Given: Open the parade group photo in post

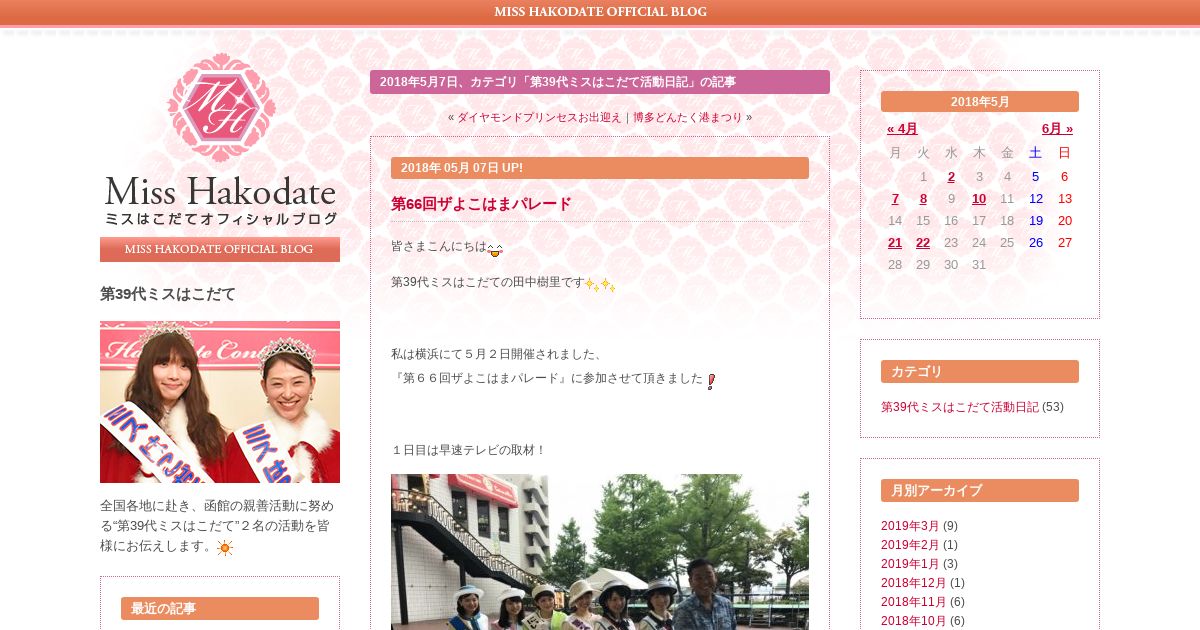Looking at the screenshot, I should click(600, 552).
